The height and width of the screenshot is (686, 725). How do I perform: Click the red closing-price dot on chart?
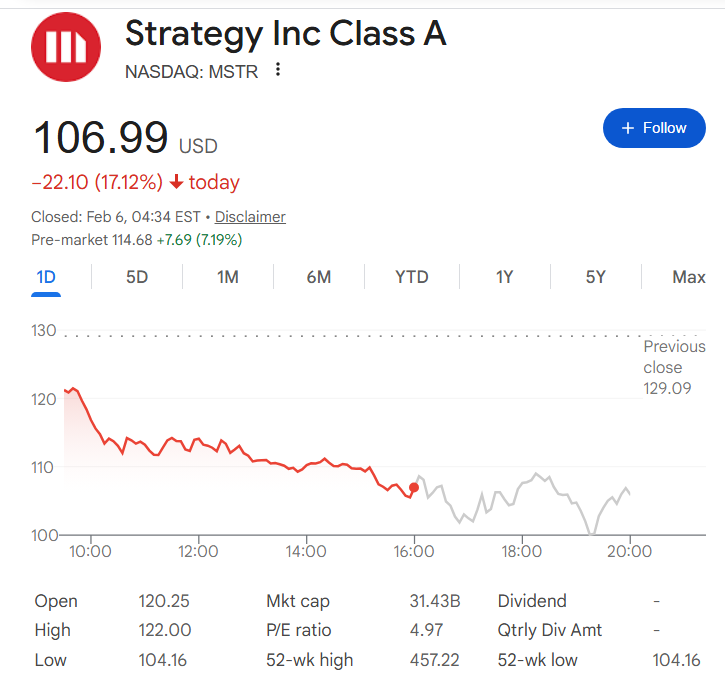(414, 487)
